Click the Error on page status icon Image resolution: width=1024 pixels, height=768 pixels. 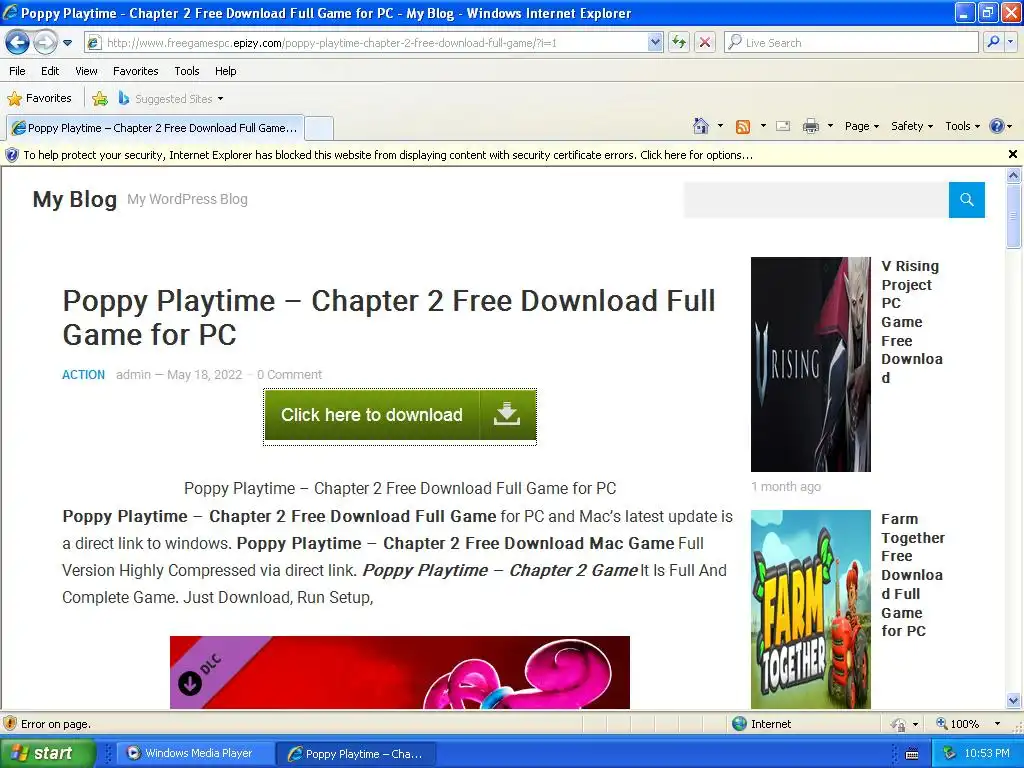coord(10,724)
